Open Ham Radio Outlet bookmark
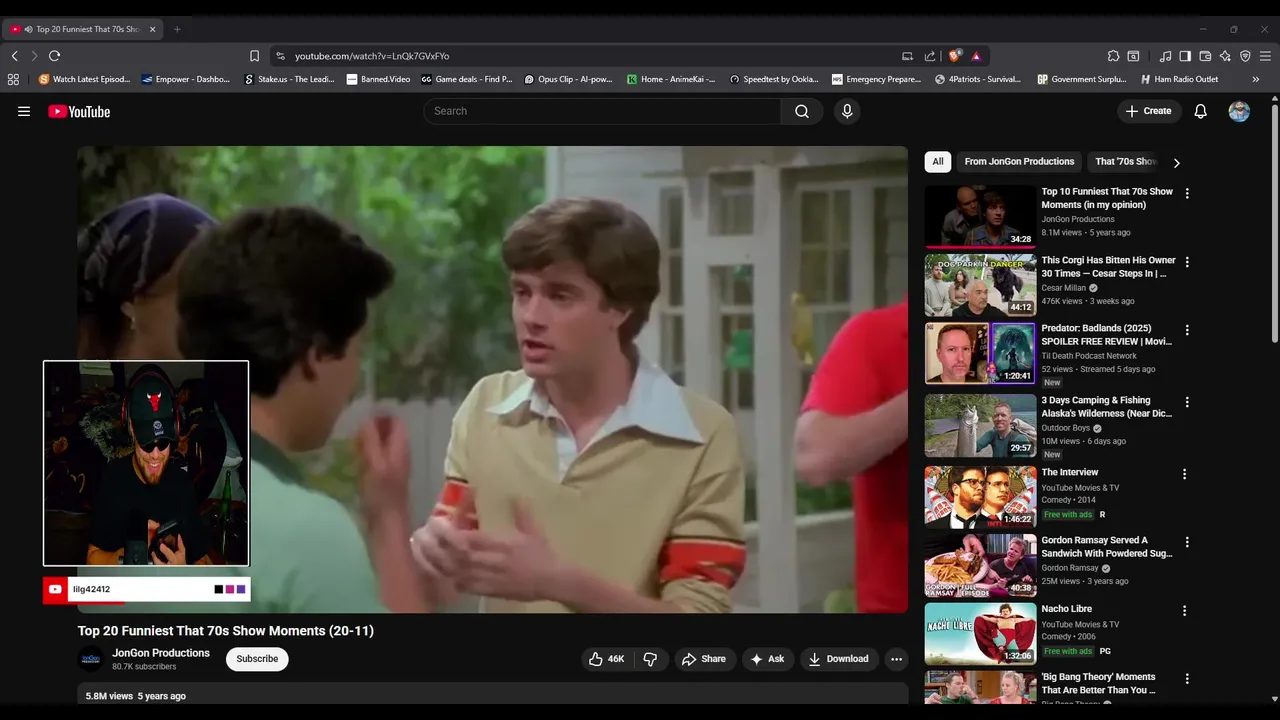Screen dimensions: 1280x720 [1179, 79]
